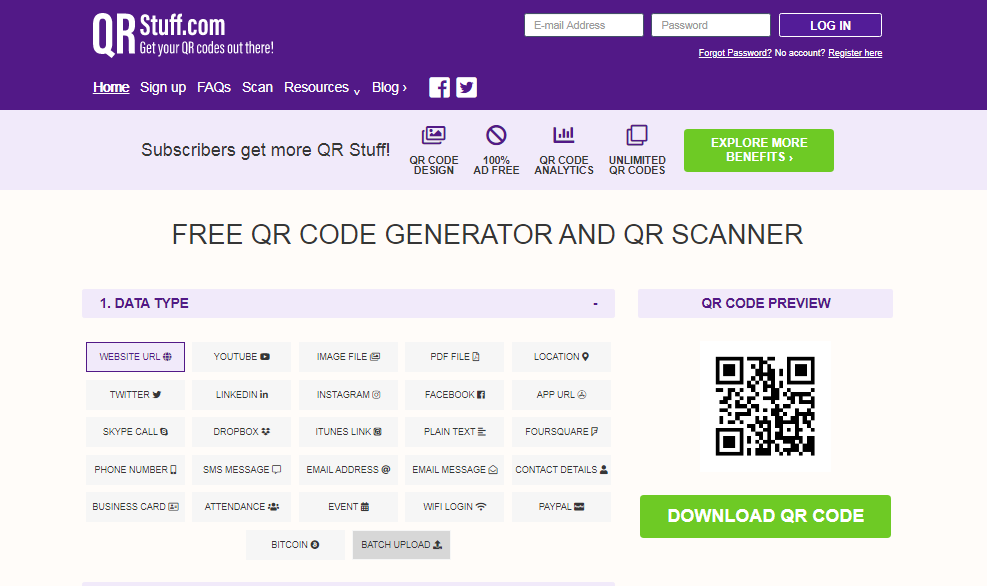987x586 pixels.
Task: Select Foursquare data type
Action: click(x=561, y=432)
